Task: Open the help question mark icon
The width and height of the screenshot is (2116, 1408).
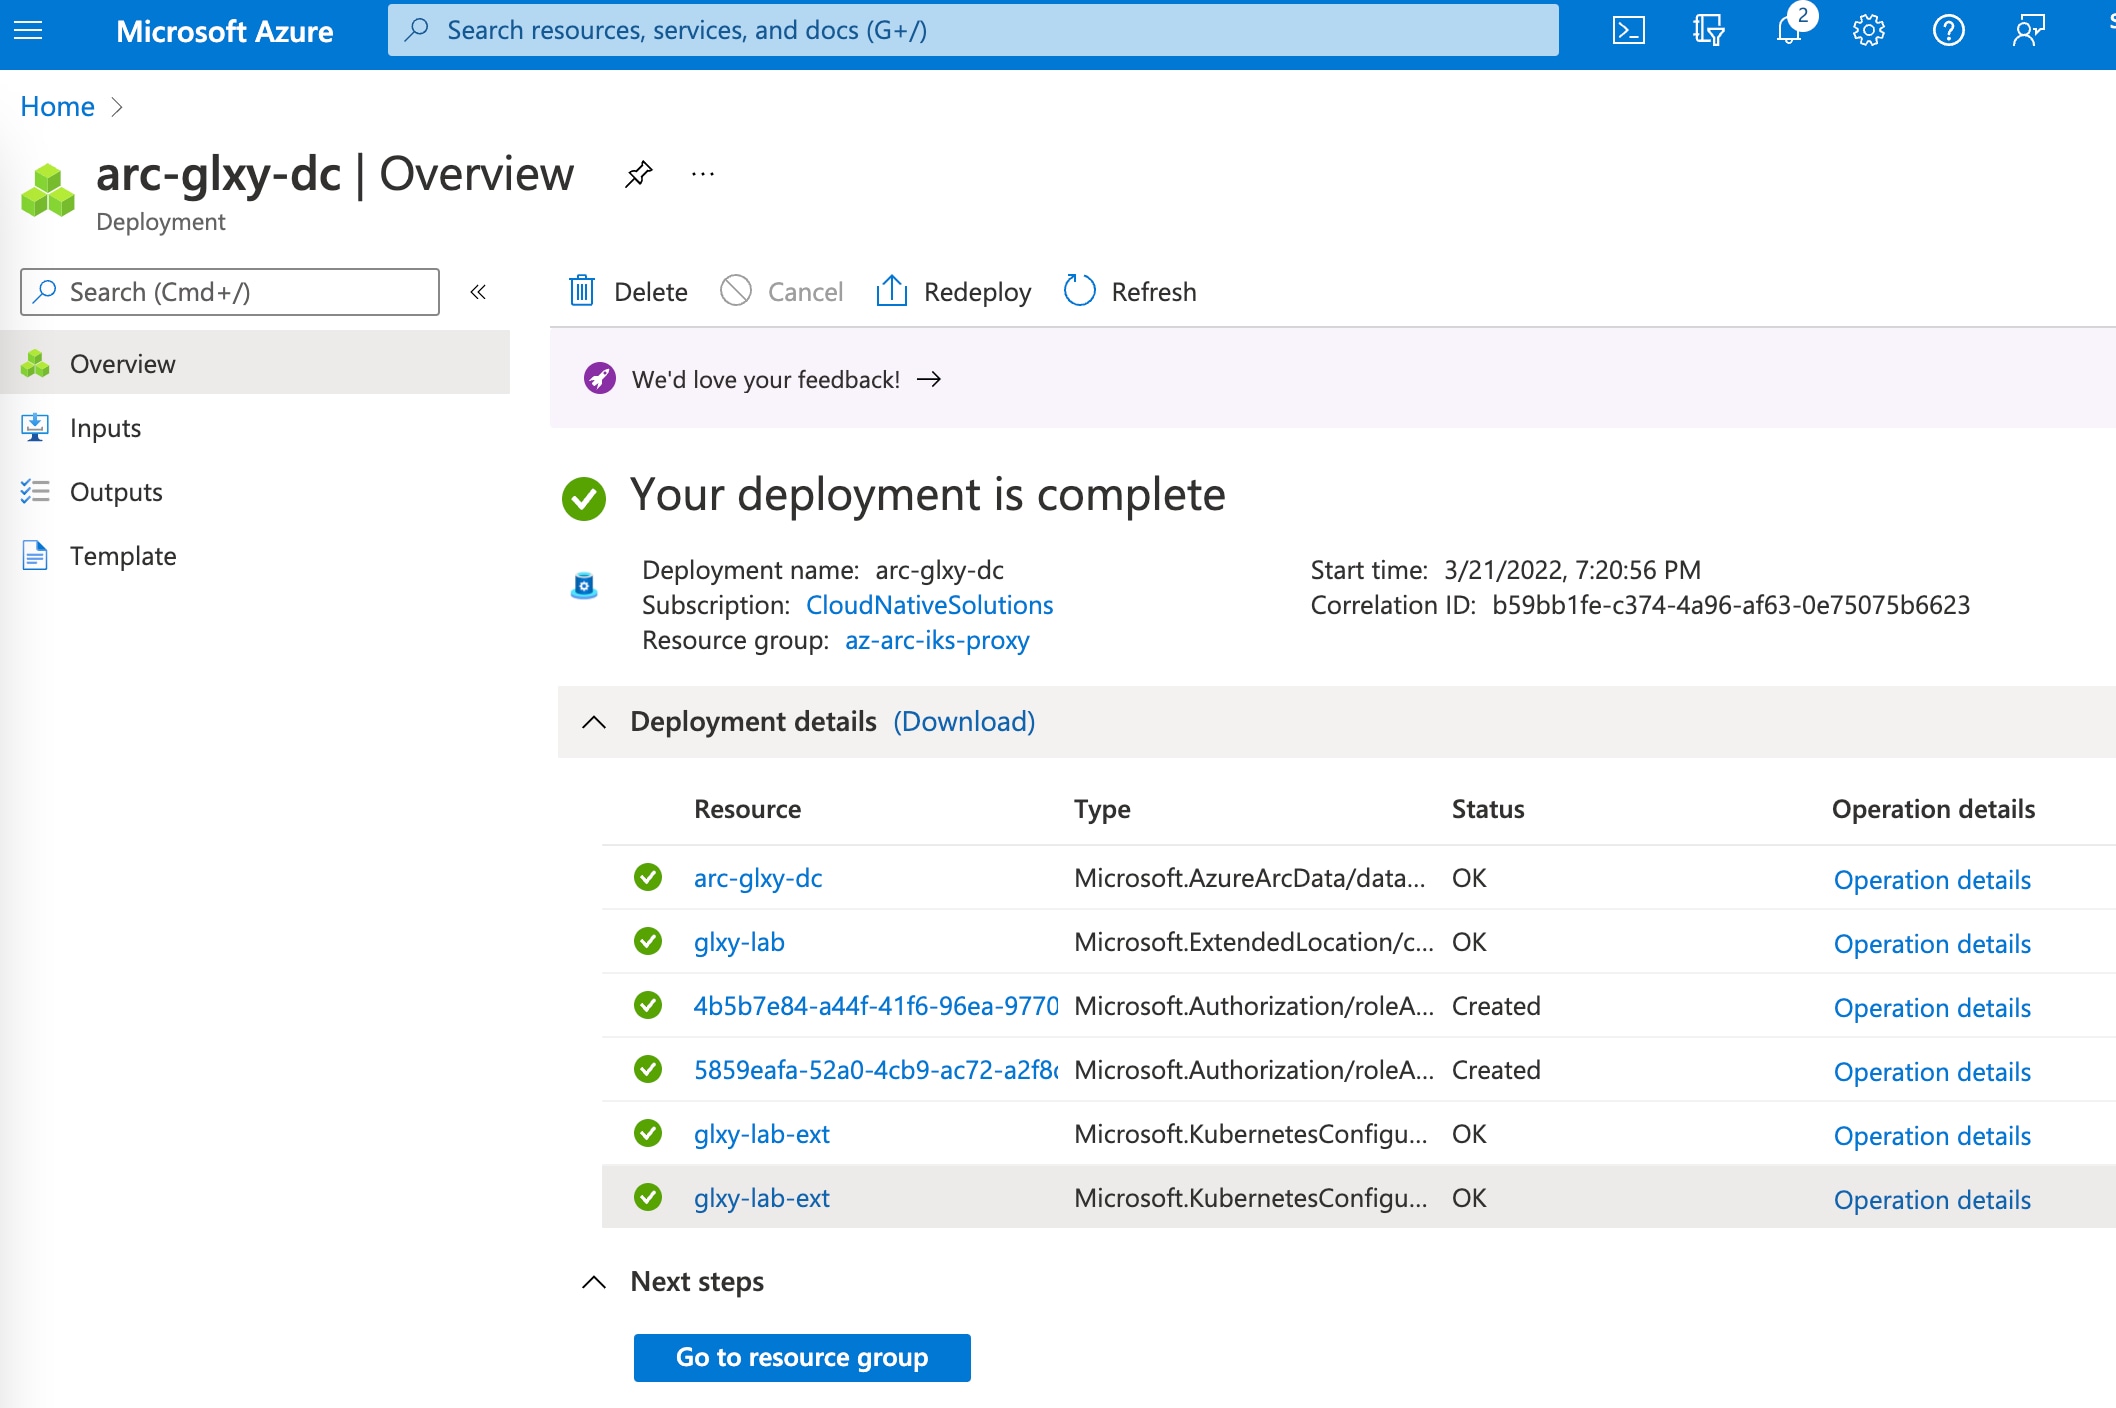Action: [x=1948, y=31]
